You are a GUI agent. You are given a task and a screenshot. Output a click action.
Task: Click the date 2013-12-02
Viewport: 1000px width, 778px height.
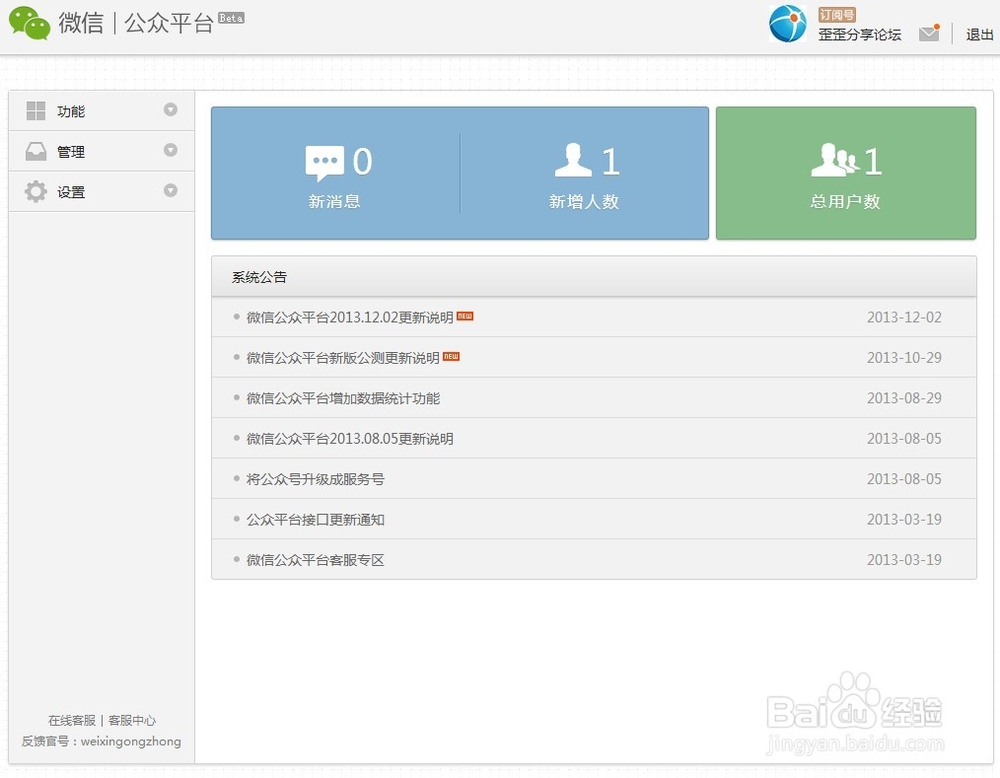[x=904, y=317]
